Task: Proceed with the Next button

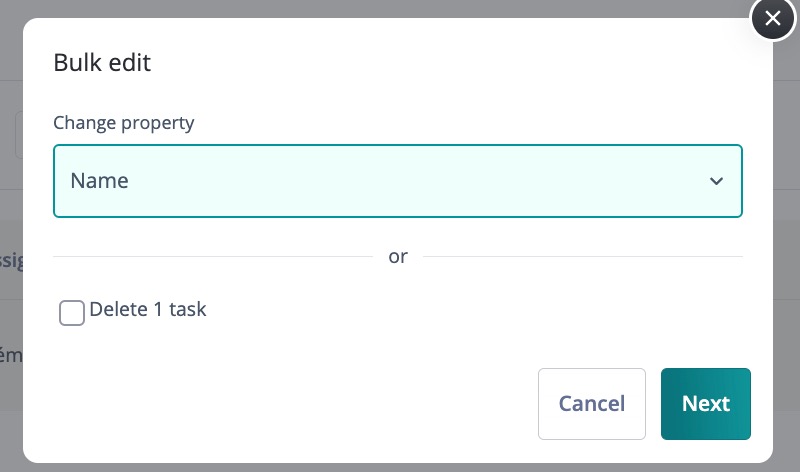Action: 705,404
